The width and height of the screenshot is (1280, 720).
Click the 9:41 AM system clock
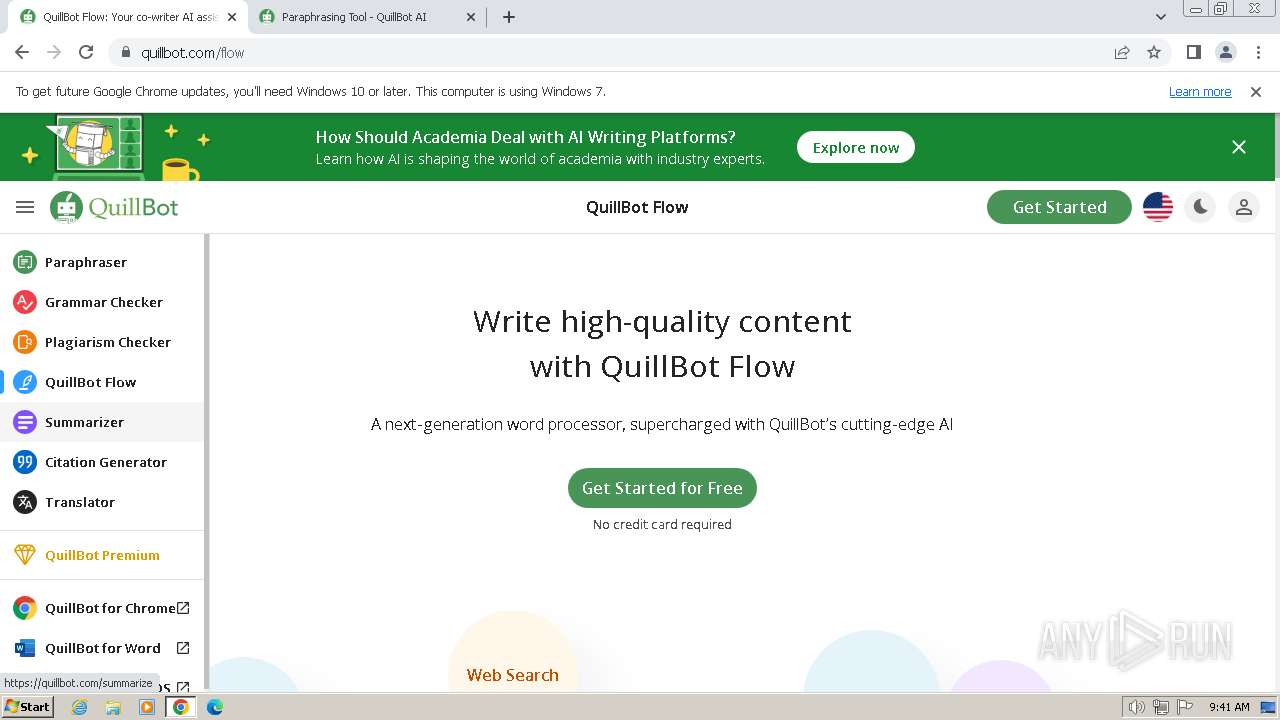pyautogui.click(x=1229, y=707)
